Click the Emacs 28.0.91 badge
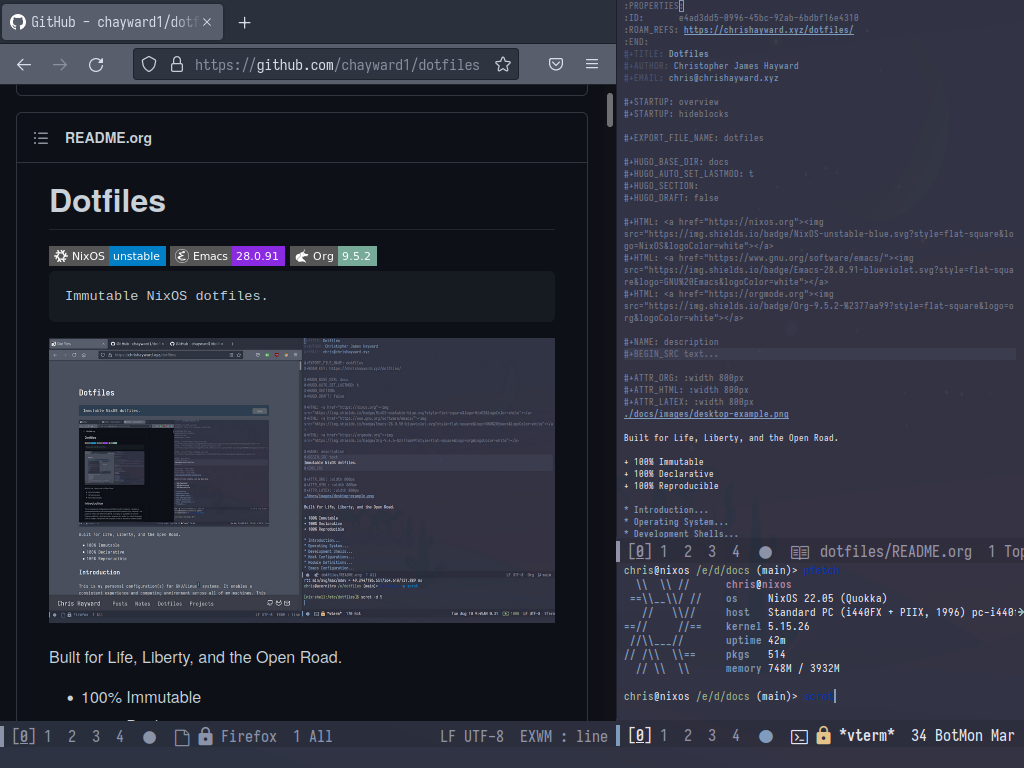This screenshot has width=1024, height=768. (x=228, y=256)
